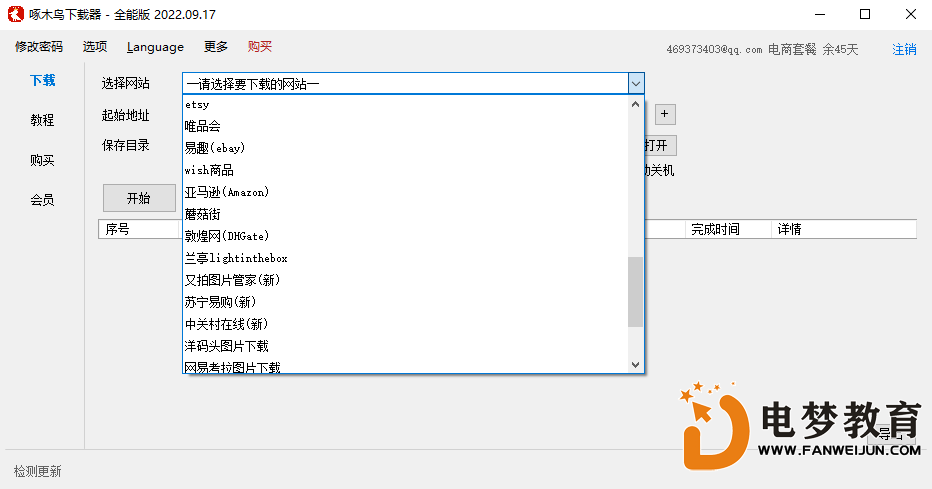Switch to the 下载 sidebar tab
932x489 pixels.
42,80
